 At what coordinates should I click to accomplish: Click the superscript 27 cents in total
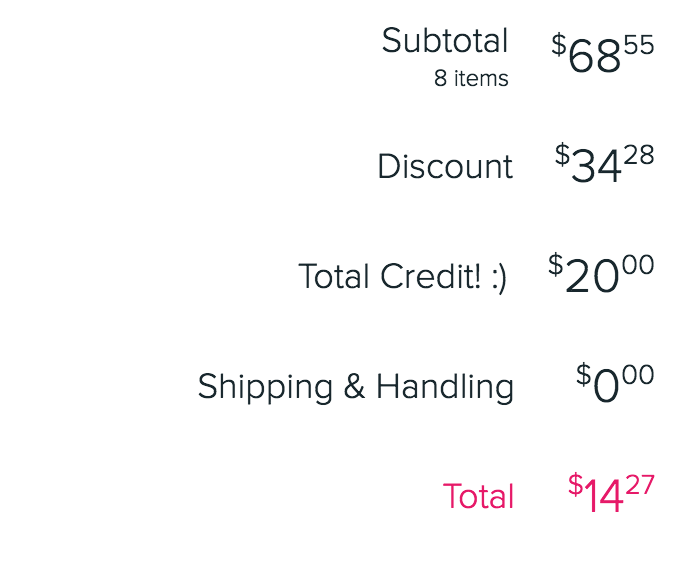click(x=640, y=485)
